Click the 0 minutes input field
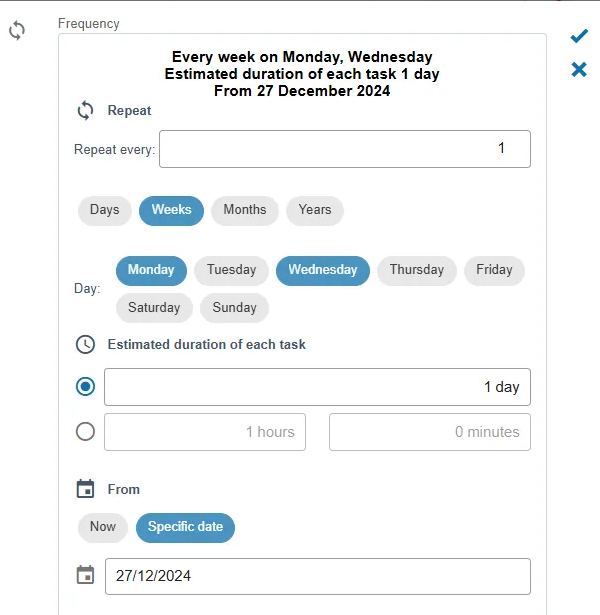Screen dimensions: 600x615 [430, 432]
